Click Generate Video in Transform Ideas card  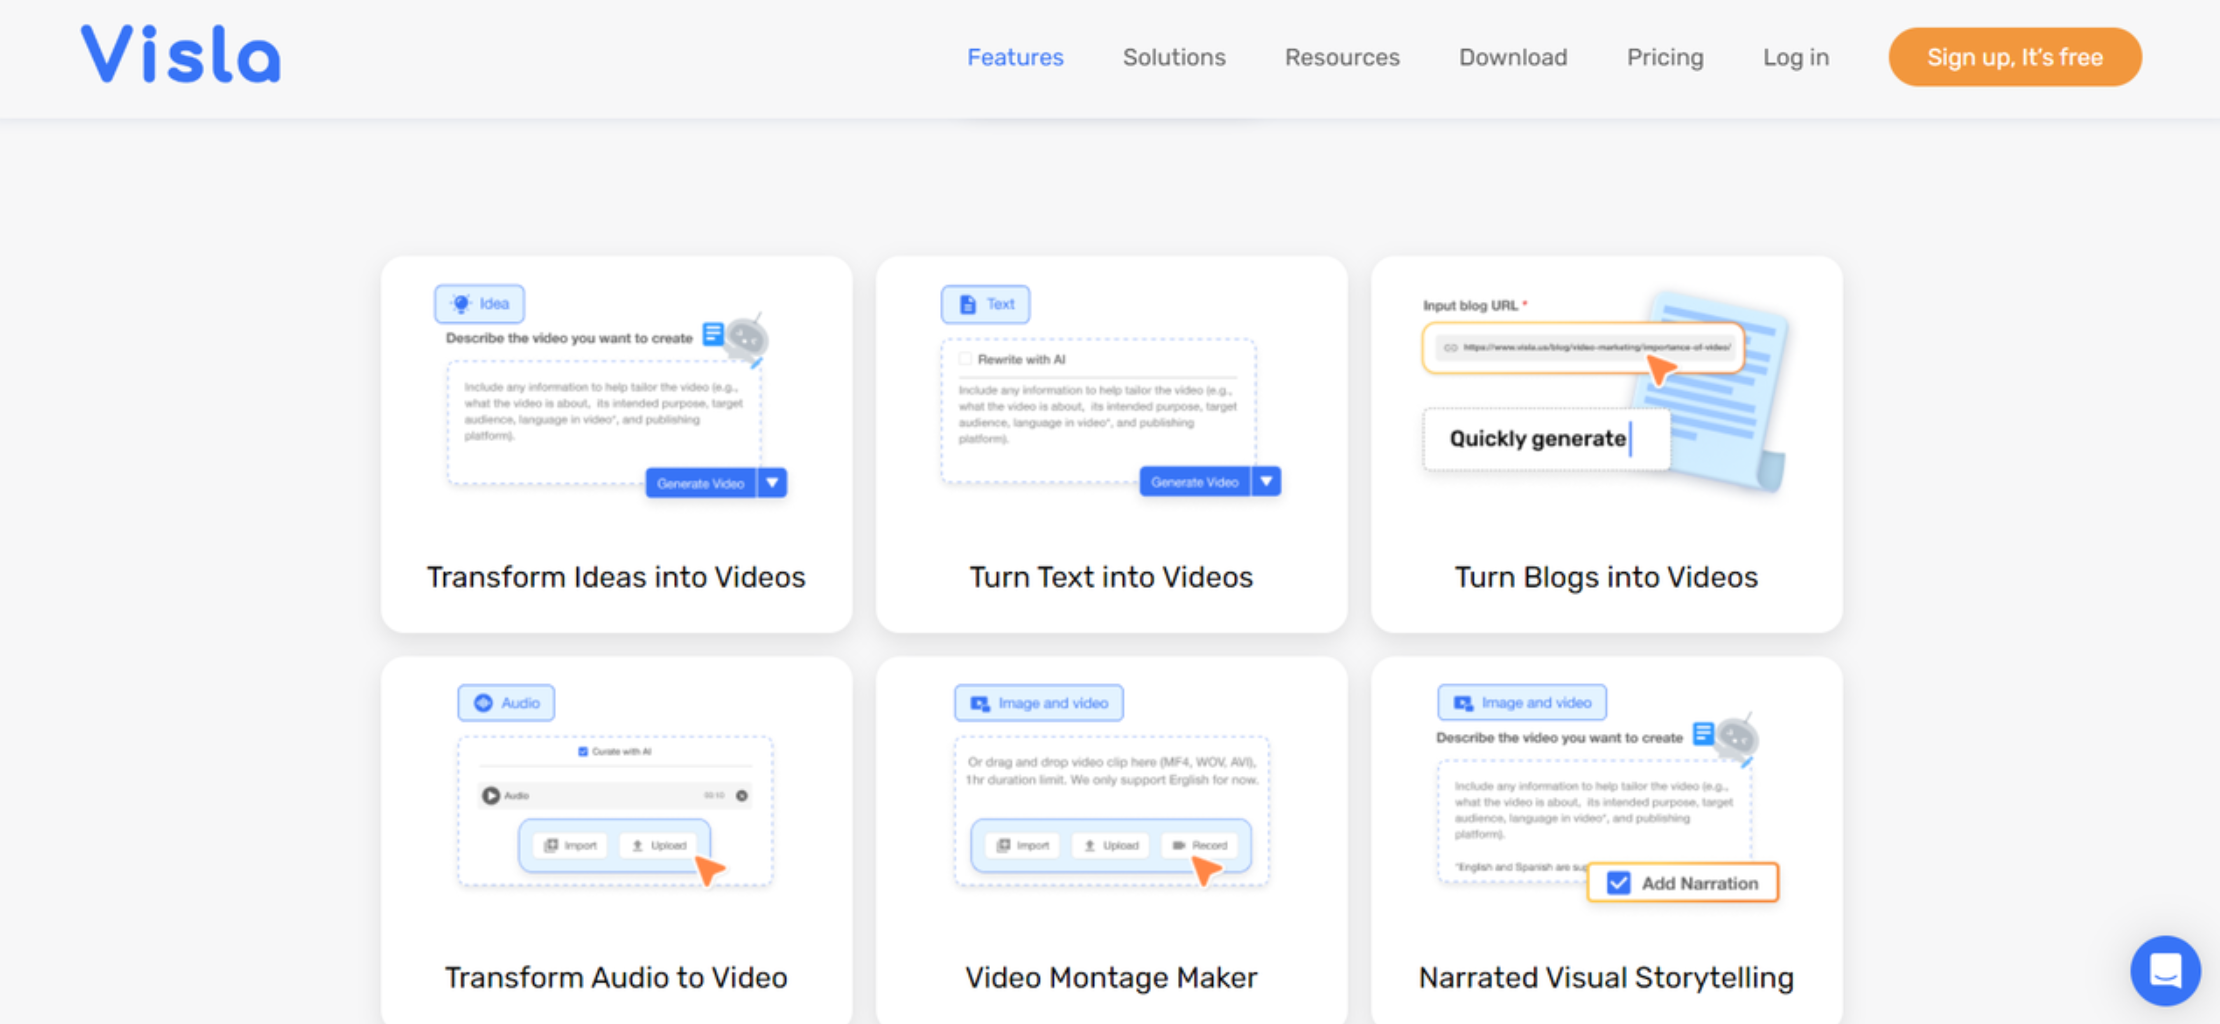click(701, 483)
